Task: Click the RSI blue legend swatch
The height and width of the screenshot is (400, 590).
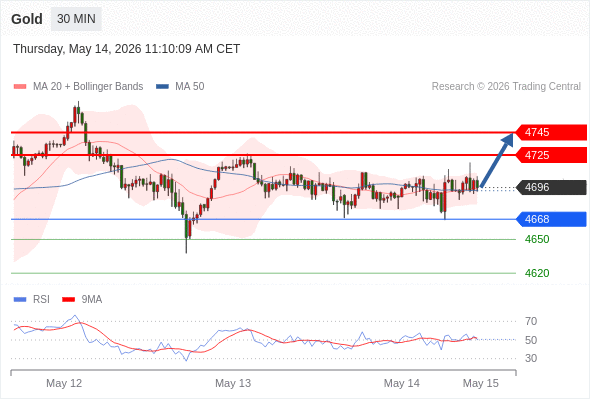Action: tap(20, 300)
